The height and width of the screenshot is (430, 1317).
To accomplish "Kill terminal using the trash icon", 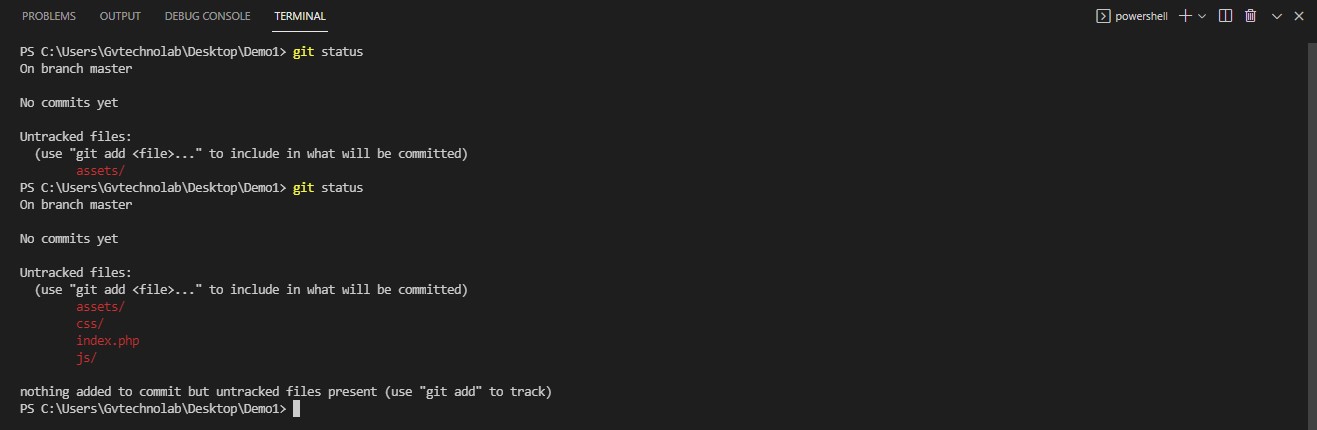I will 1251,16.
